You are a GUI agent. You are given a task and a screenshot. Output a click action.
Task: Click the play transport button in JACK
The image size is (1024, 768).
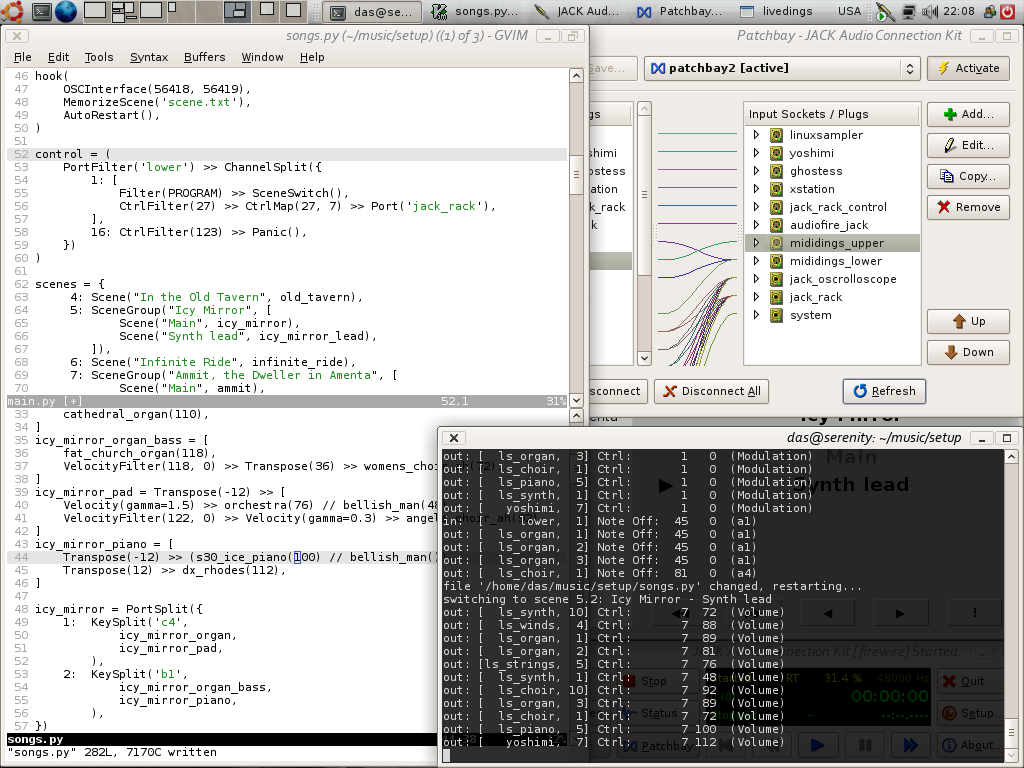816,744
